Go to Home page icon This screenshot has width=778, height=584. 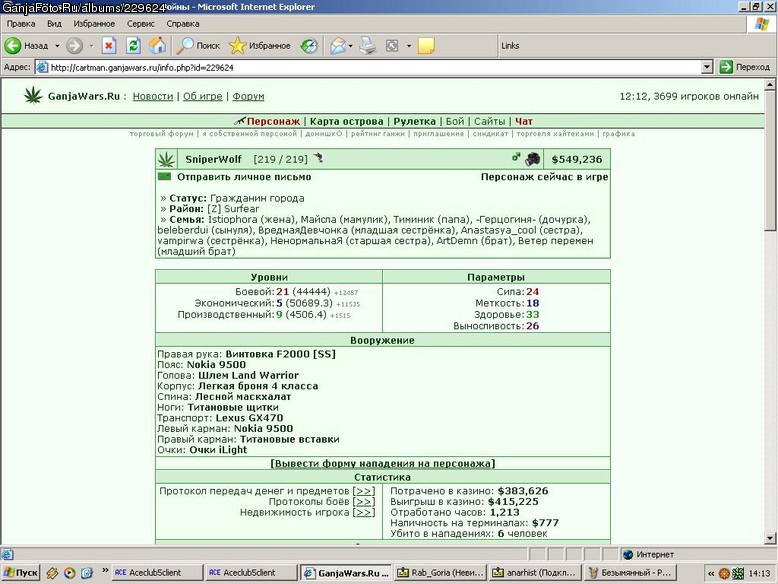click(157, 46)
